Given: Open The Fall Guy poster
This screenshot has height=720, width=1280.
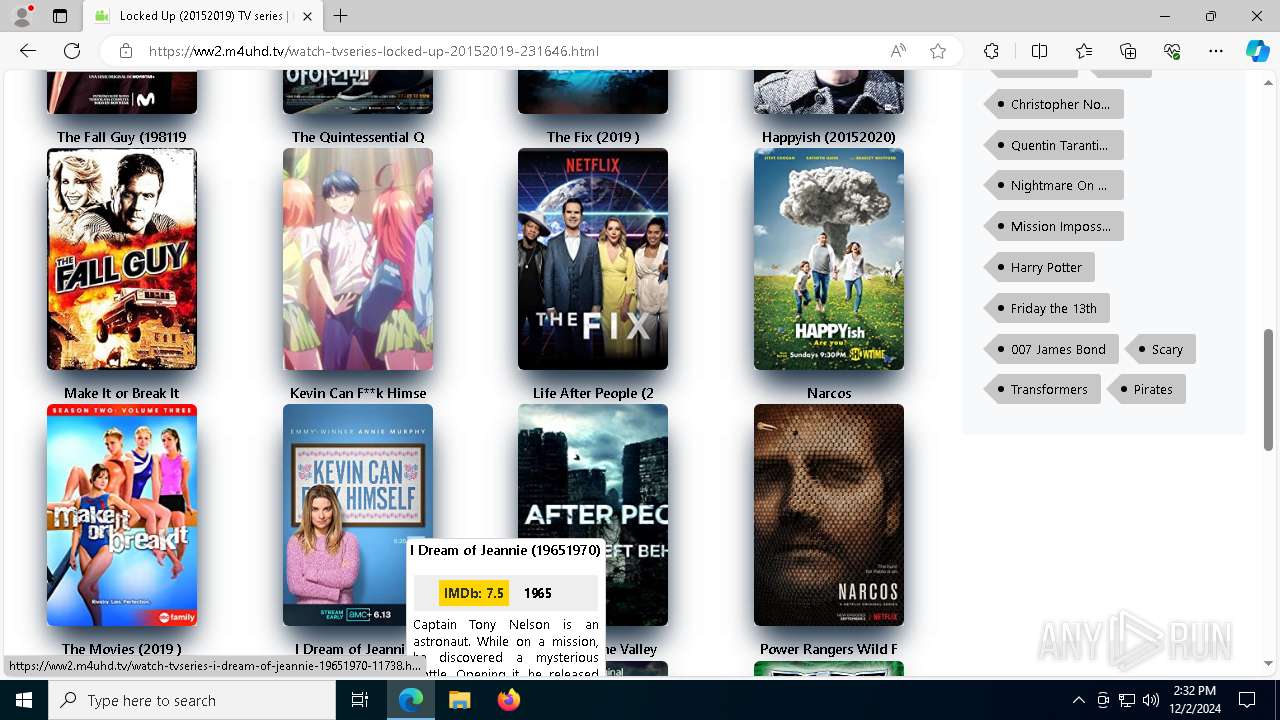Looking at the screenshot, I should [122, 259].
